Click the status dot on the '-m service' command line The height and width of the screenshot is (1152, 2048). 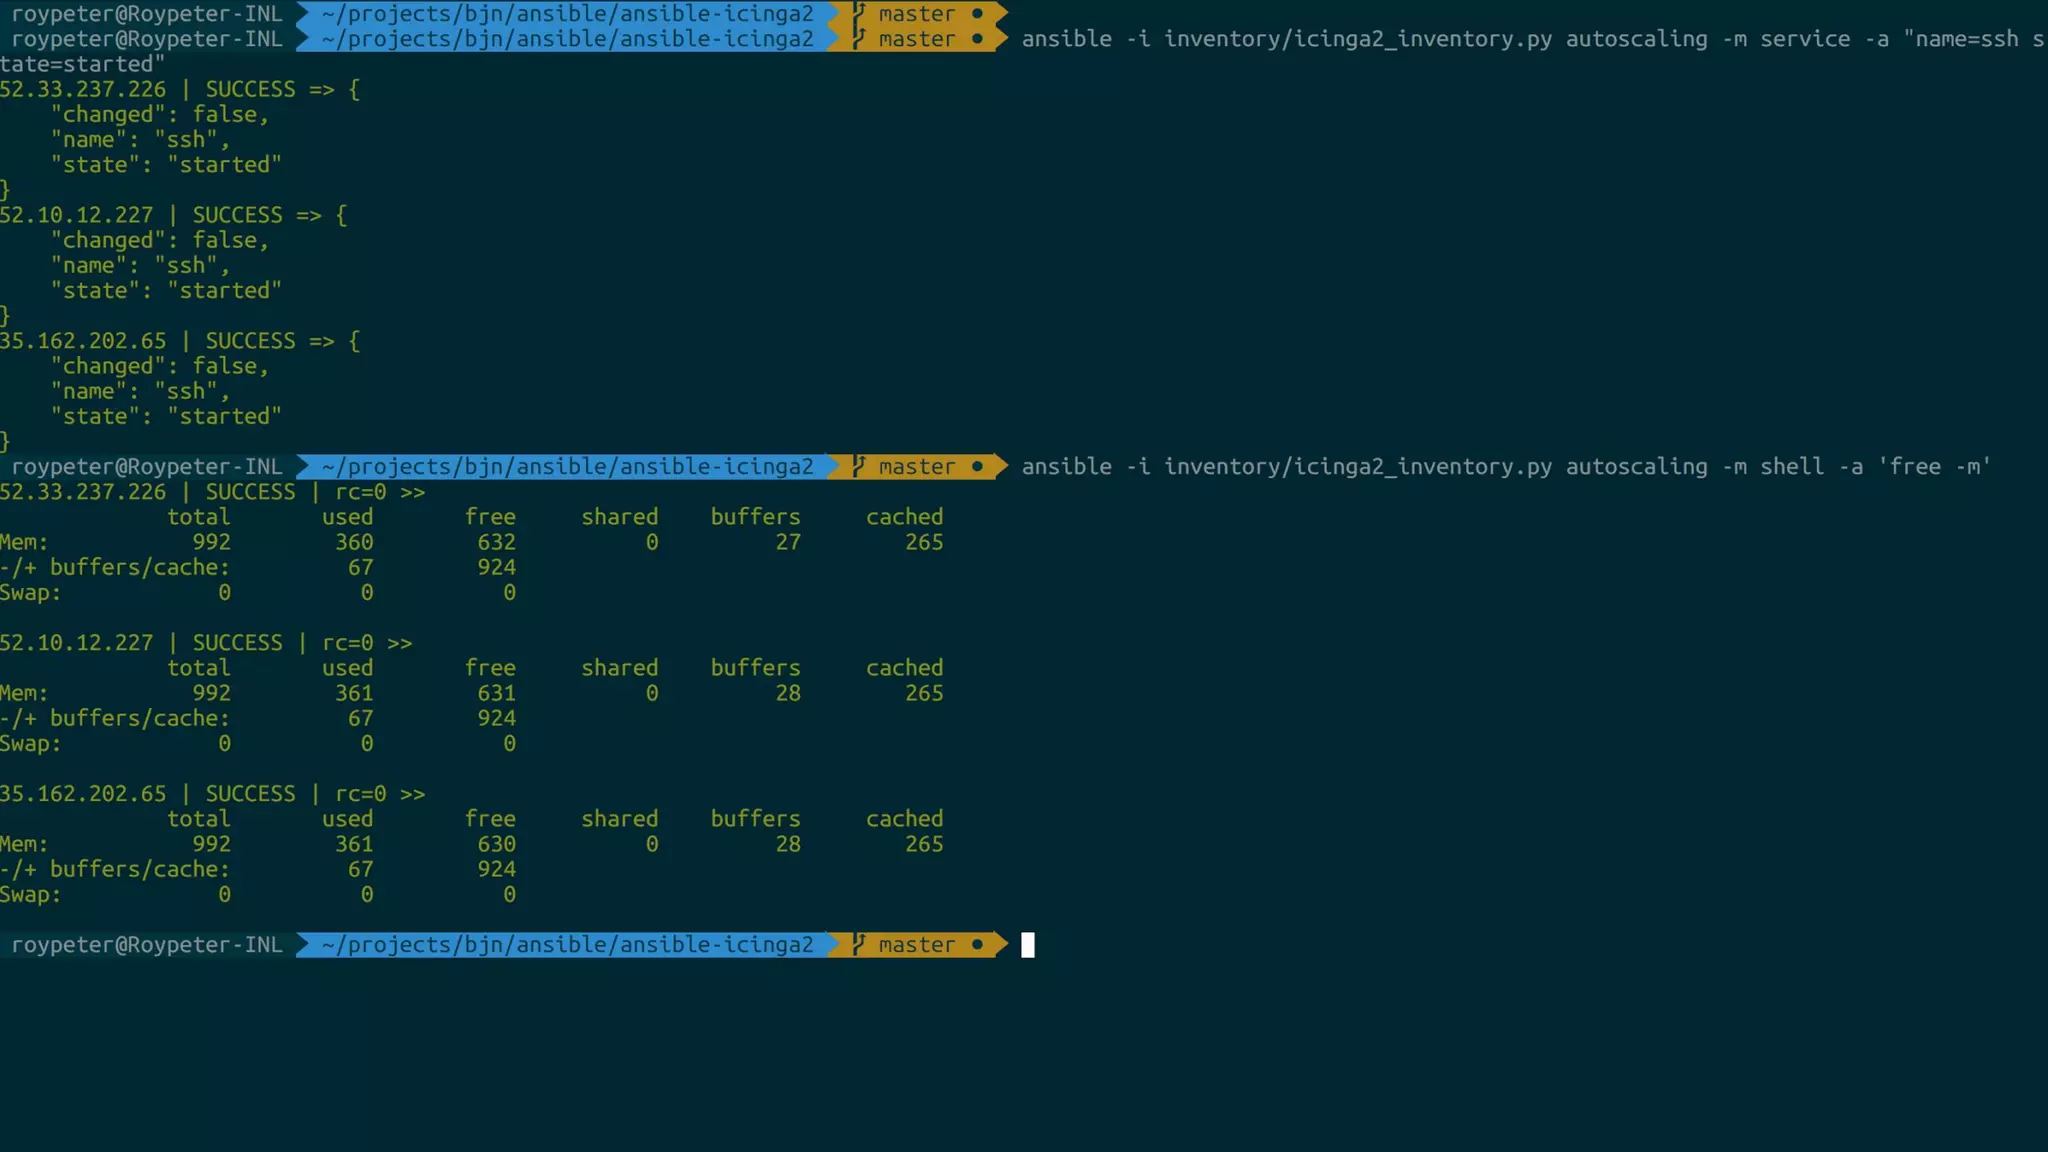(x=977, y=39)
